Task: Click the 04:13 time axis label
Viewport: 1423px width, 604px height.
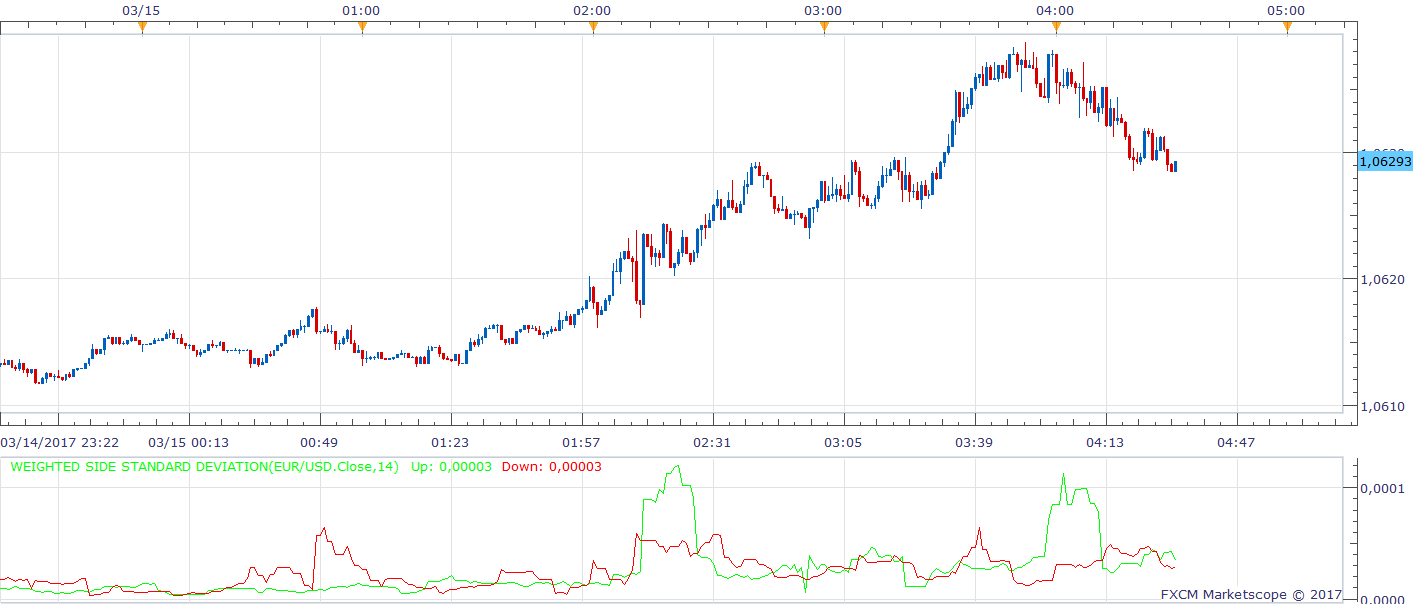Action: tap(1104, 442)
